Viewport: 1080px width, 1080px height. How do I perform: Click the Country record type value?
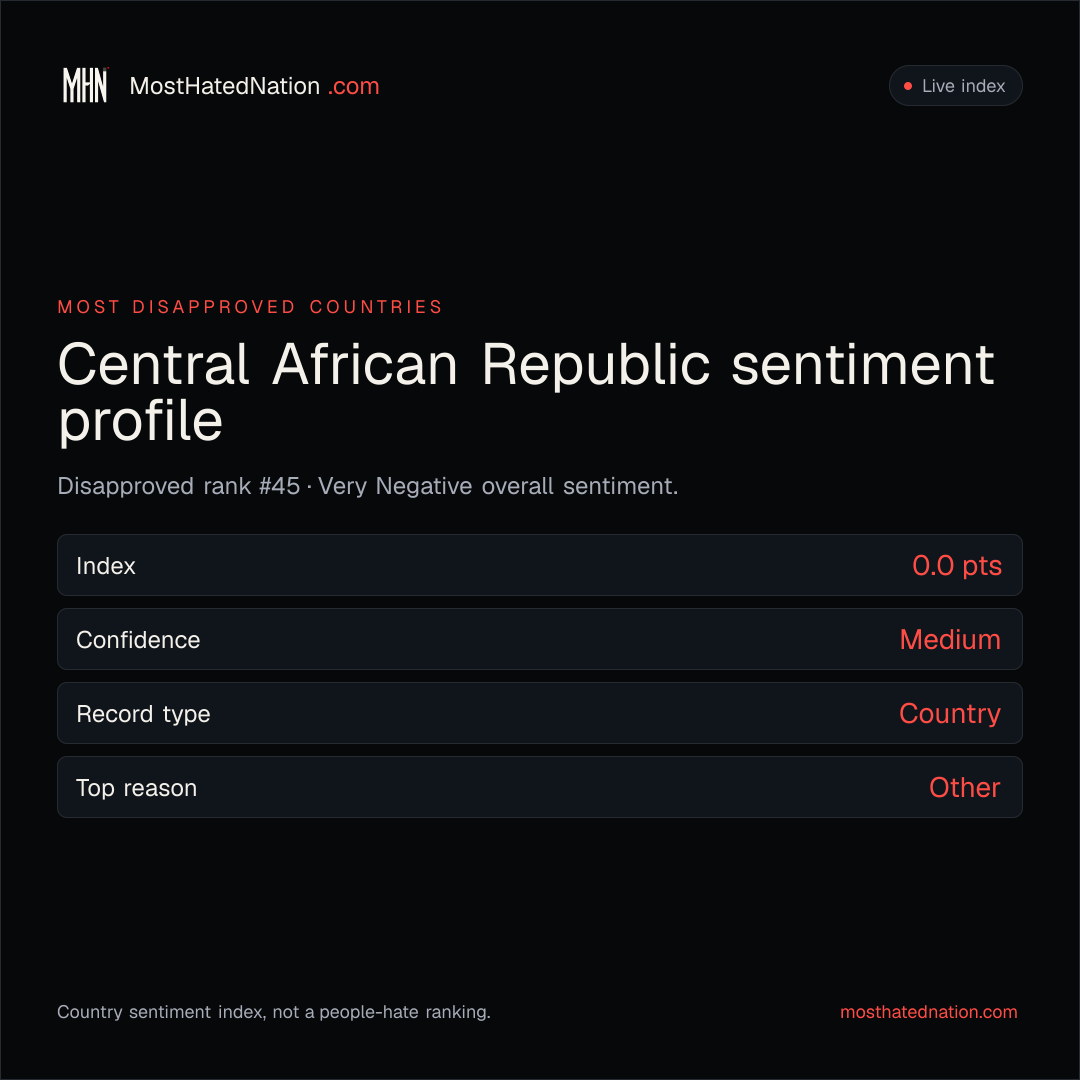(x=950, y=714)
